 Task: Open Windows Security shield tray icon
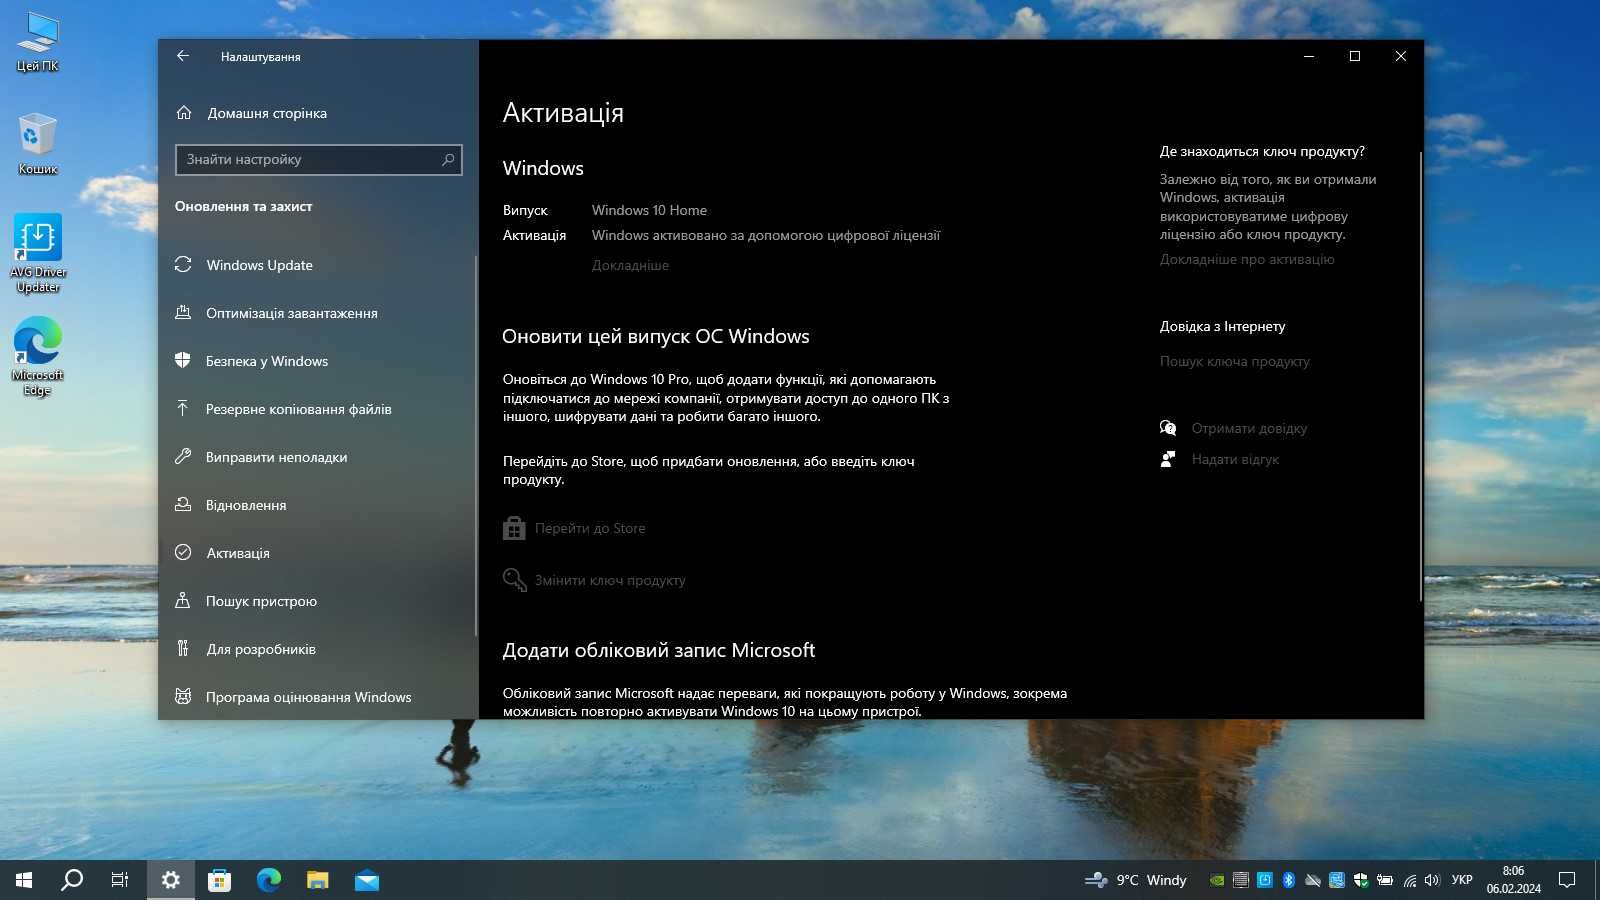pos(1361,880)
